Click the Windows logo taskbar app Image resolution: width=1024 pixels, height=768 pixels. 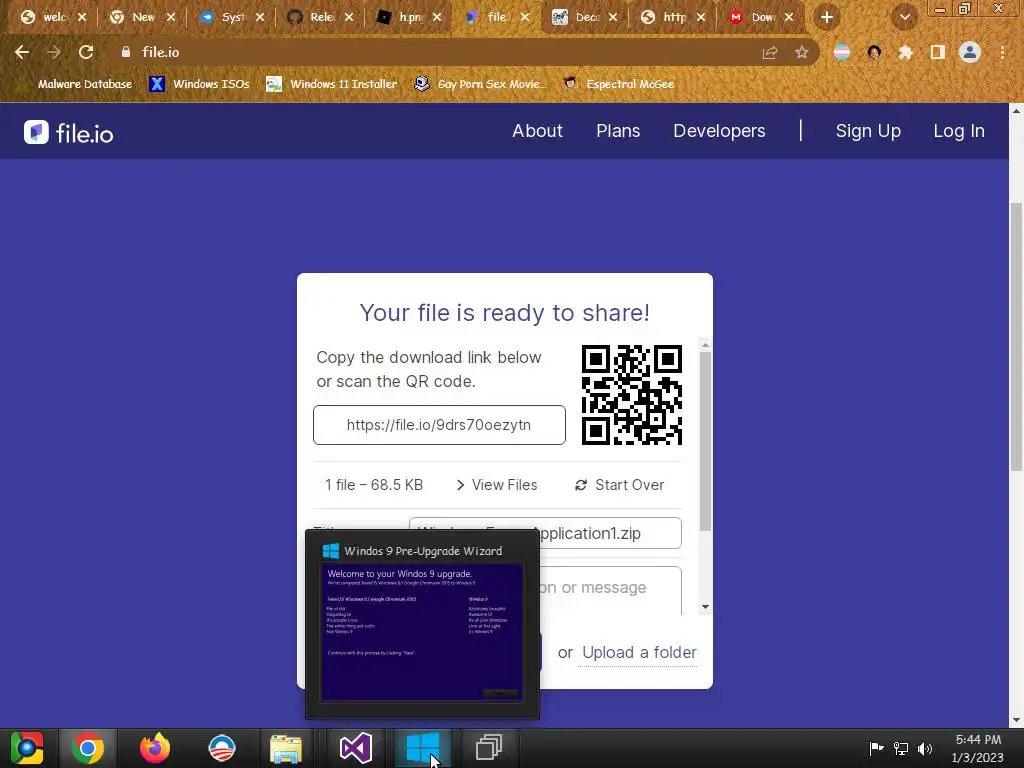(423, 748)
